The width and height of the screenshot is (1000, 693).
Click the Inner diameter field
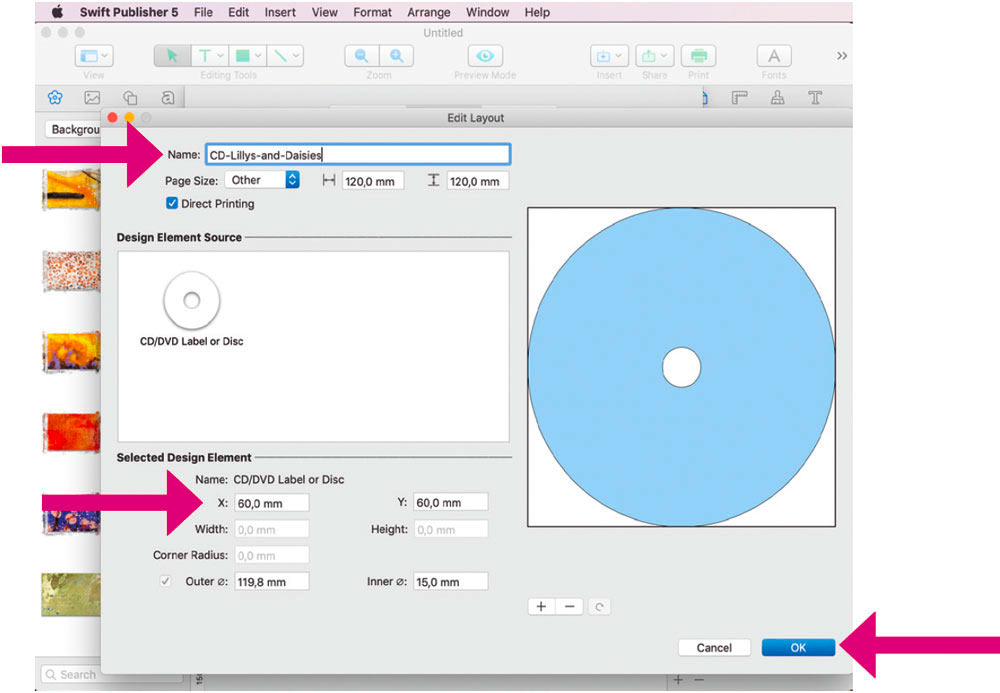450,581
